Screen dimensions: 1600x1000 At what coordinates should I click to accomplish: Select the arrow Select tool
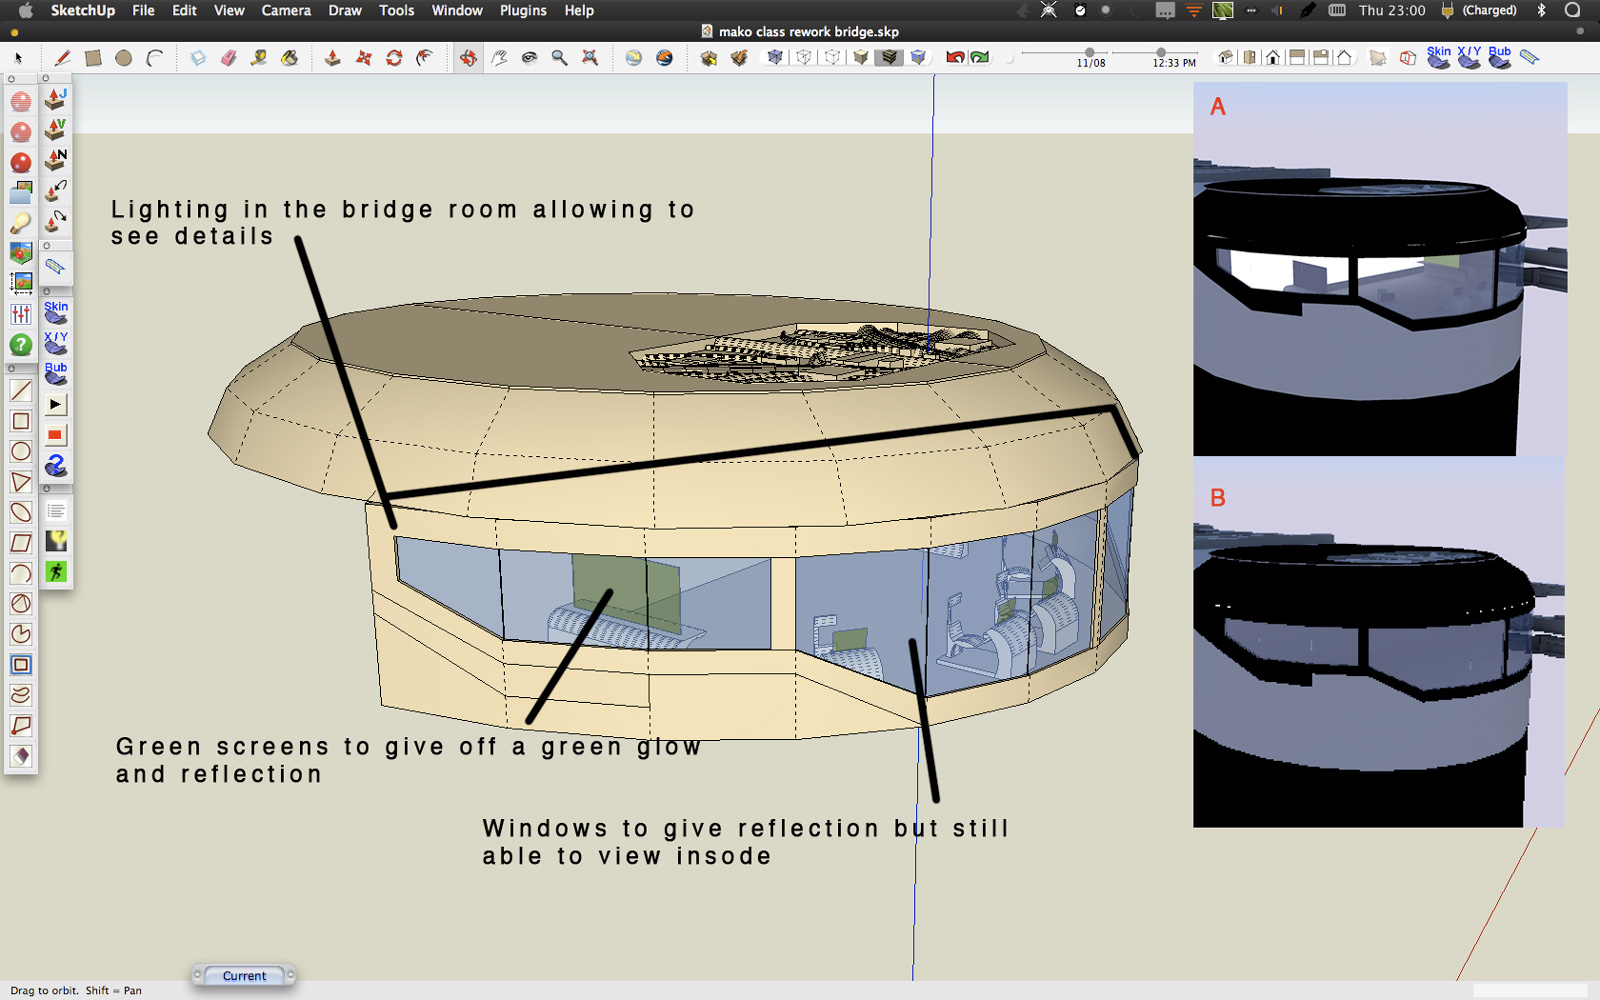click(x=18, y=58)
